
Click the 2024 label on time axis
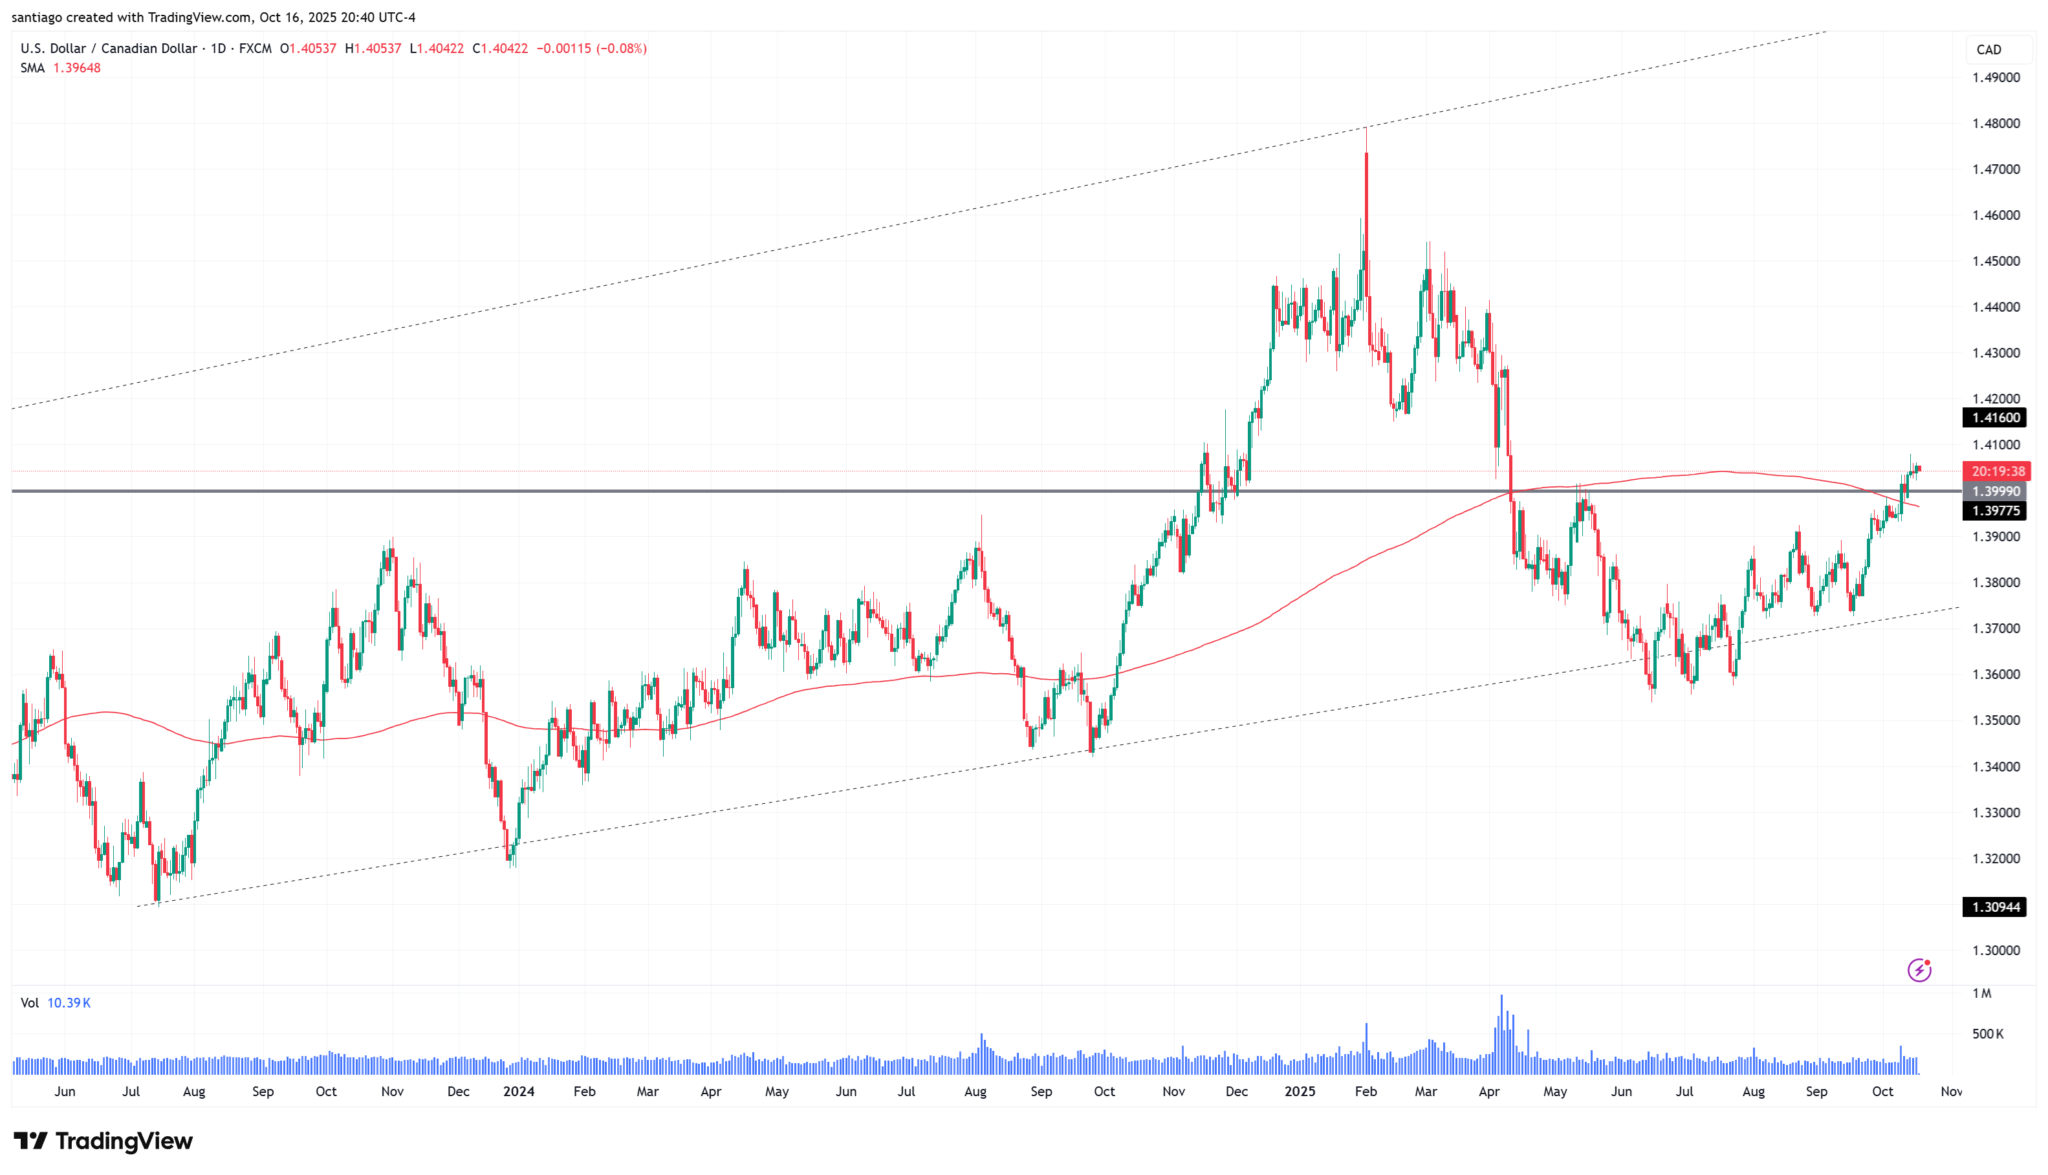[518, 1091]
